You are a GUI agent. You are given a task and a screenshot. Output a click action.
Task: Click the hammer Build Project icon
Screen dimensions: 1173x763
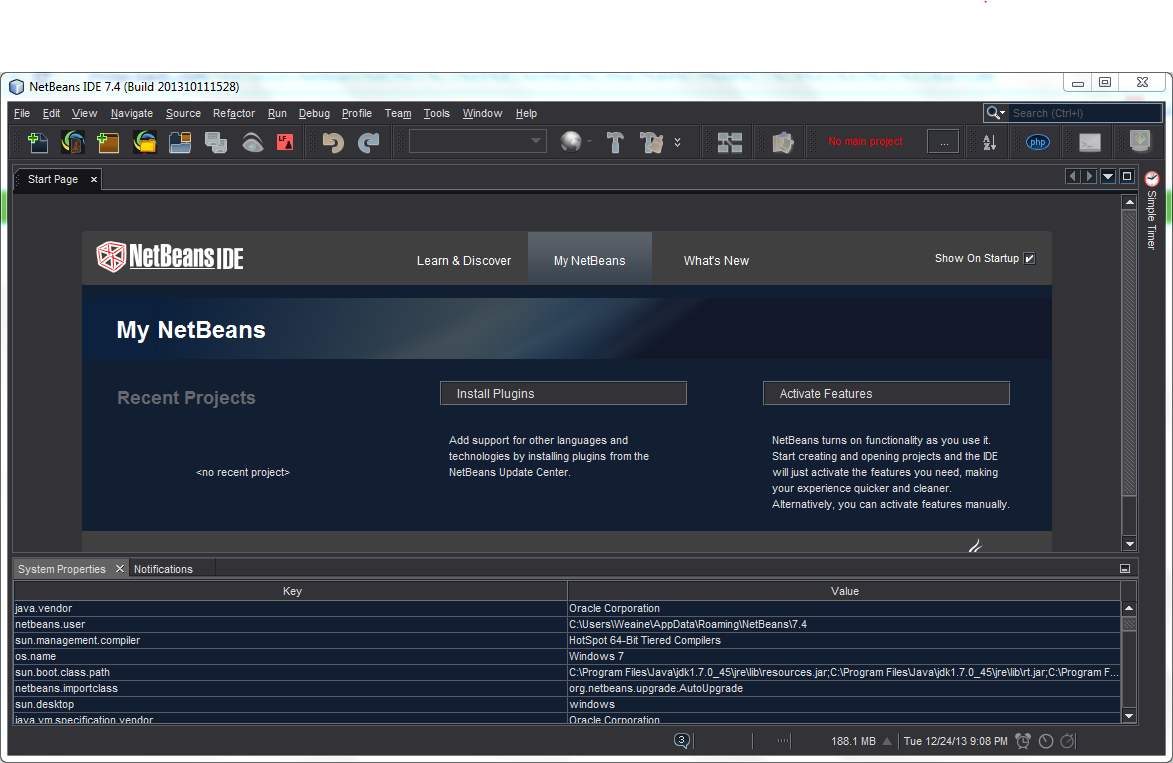click(x=615, y=141)
